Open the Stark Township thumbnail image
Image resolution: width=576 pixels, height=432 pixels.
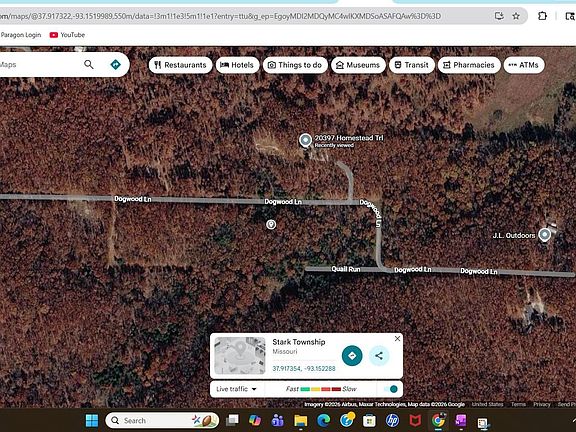(x=240, y=356)
